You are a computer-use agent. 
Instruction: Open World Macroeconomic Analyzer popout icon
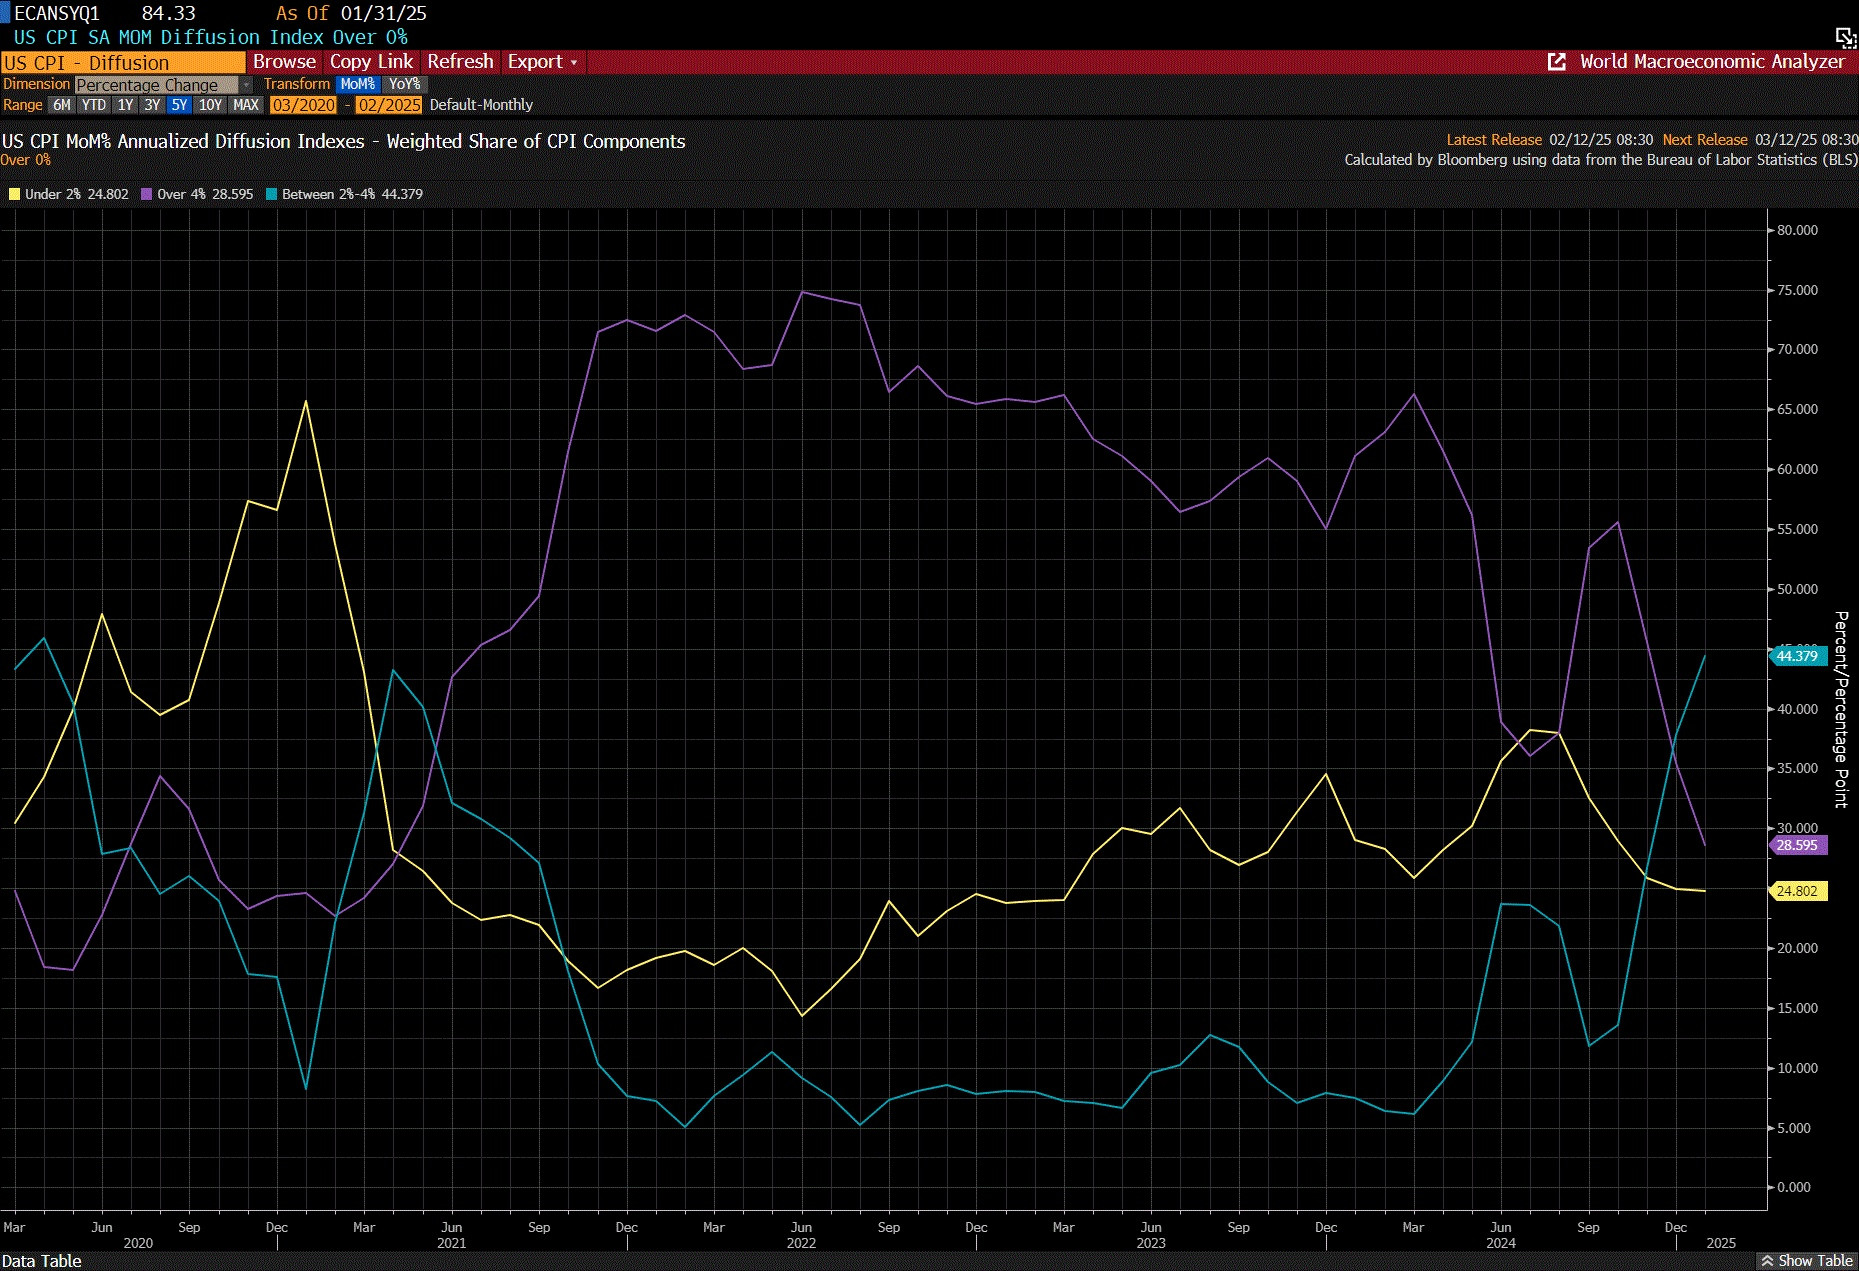1557,62
